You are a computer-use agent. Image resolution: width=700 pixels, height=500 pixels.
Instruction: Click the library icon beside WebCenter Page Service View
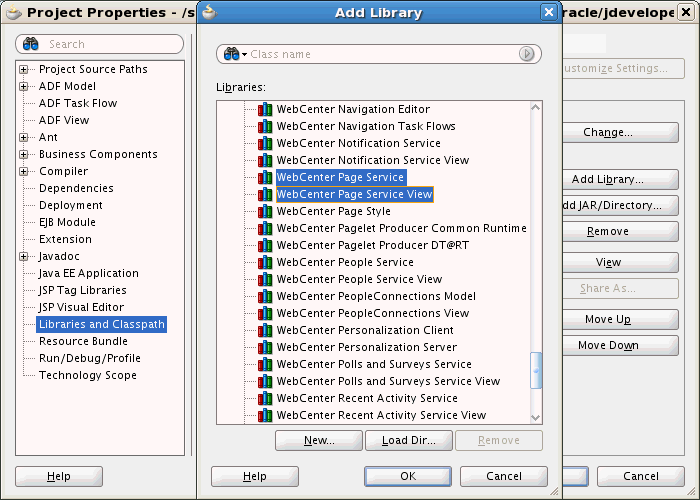click(x=265, y=194)
